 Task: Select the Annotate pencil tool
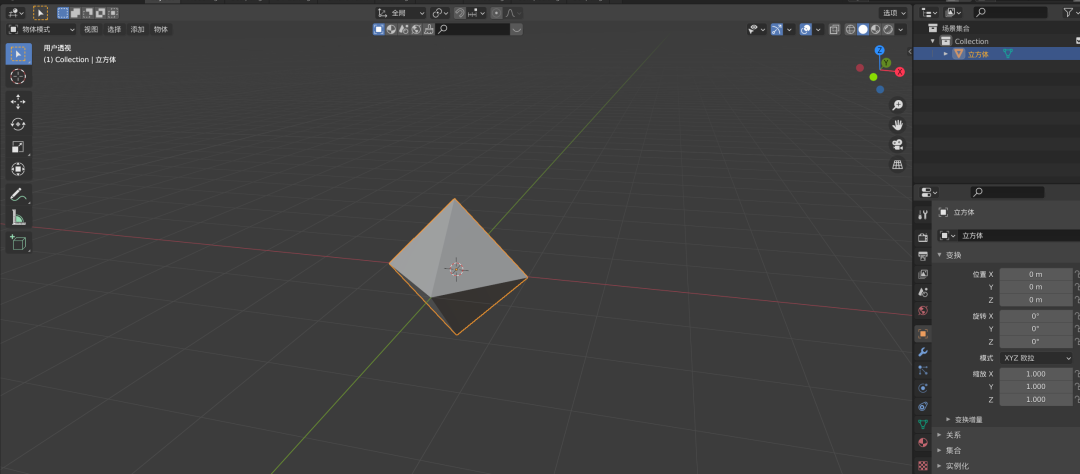pos(19,195)
